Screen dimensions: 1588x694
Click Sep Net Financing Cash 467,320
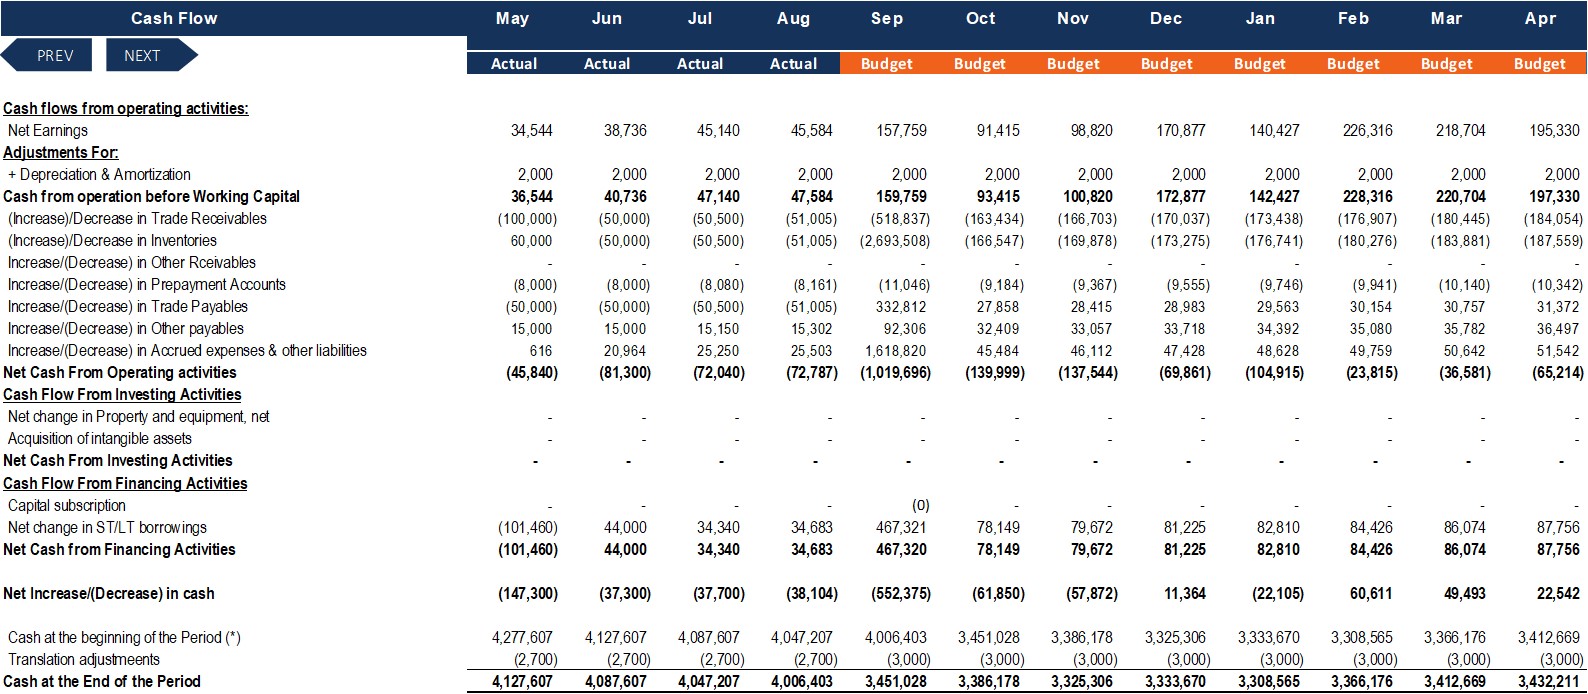coord(902,549)
